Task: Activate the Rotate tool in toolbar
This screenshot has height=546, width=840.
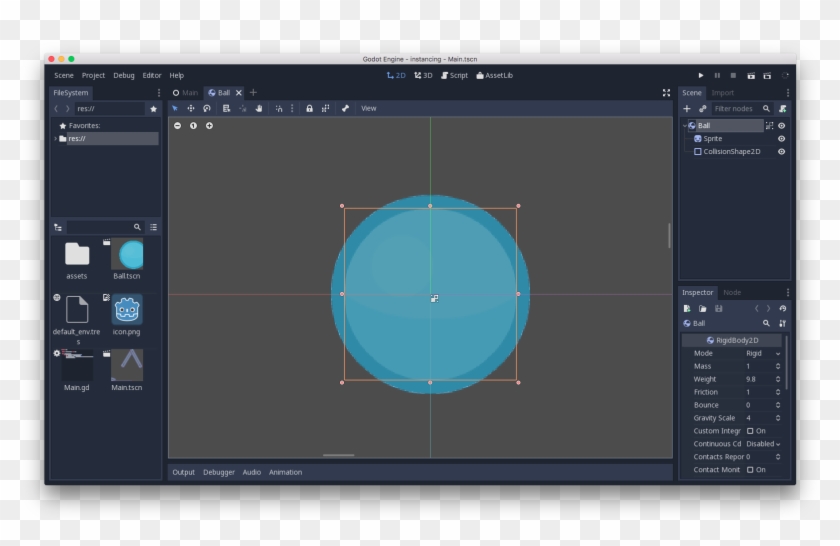Action: click(x=207, y=108)
